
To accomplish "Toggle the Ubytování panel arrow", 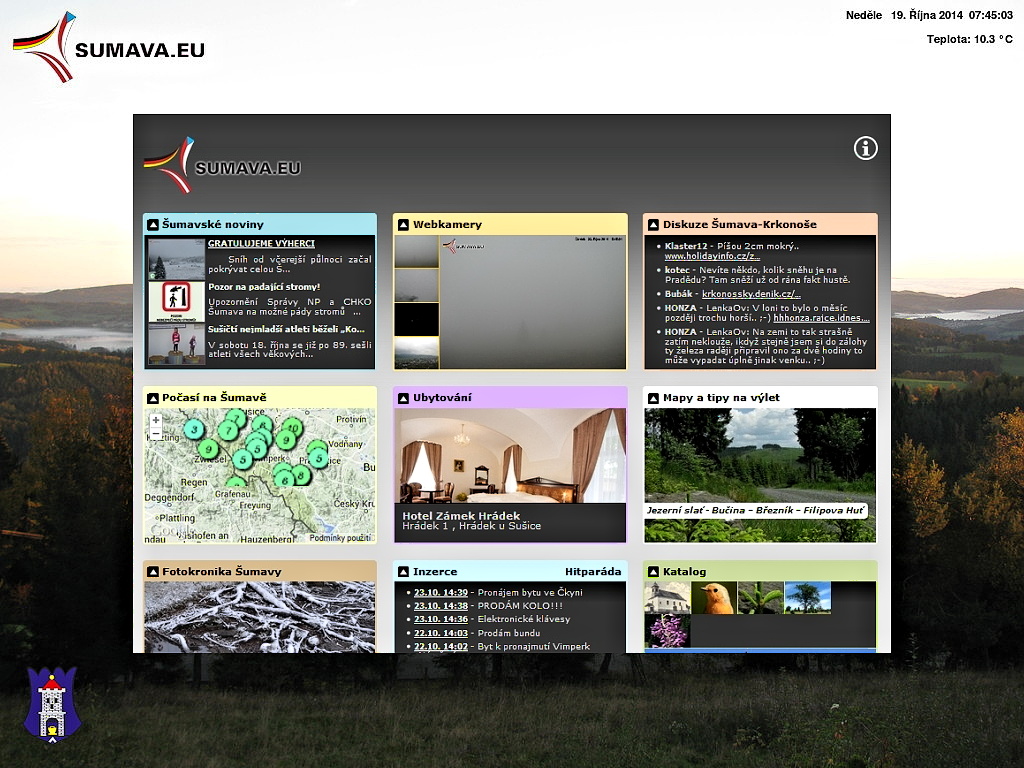I will coord(403,398).
